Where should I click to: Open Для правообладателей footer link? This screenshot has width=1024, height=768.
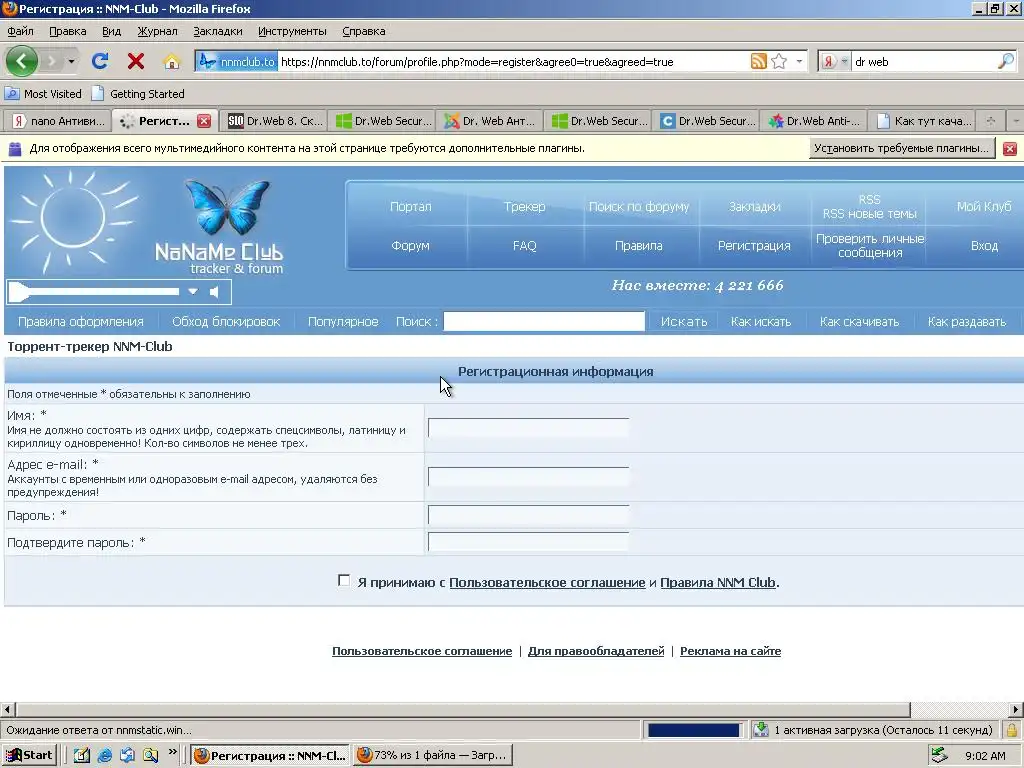click(596, 651)
